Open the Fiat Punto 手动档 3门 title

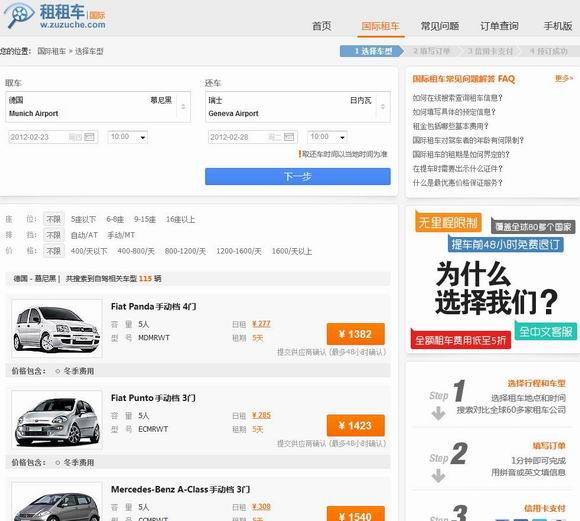[x=153, y=398]
